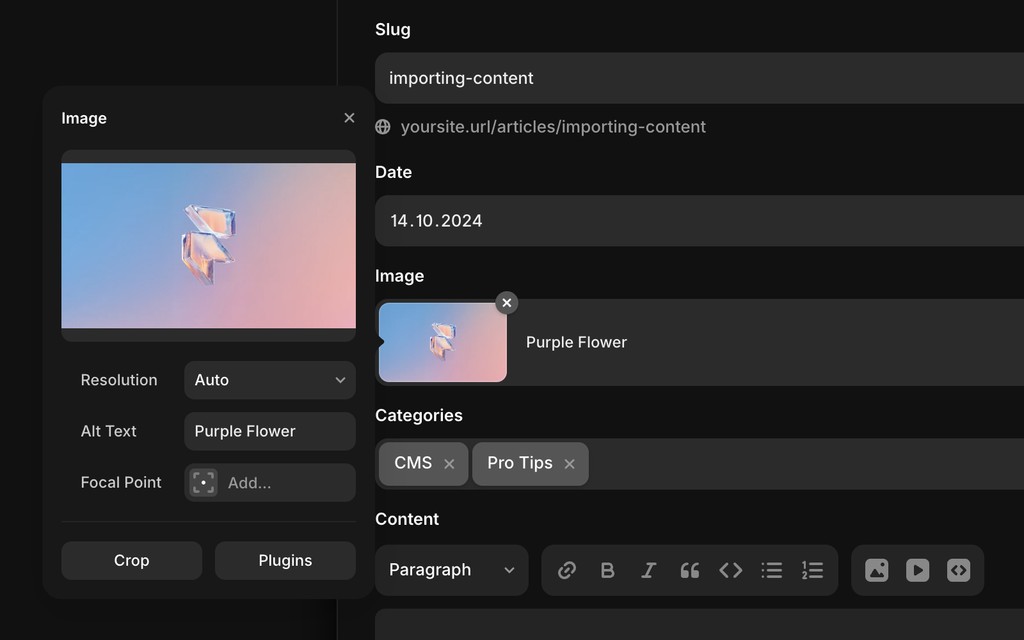Screen dimensions: 1024x640
Task: Toggle bold formatting in the content toolbar
Action: click(607, 569)
